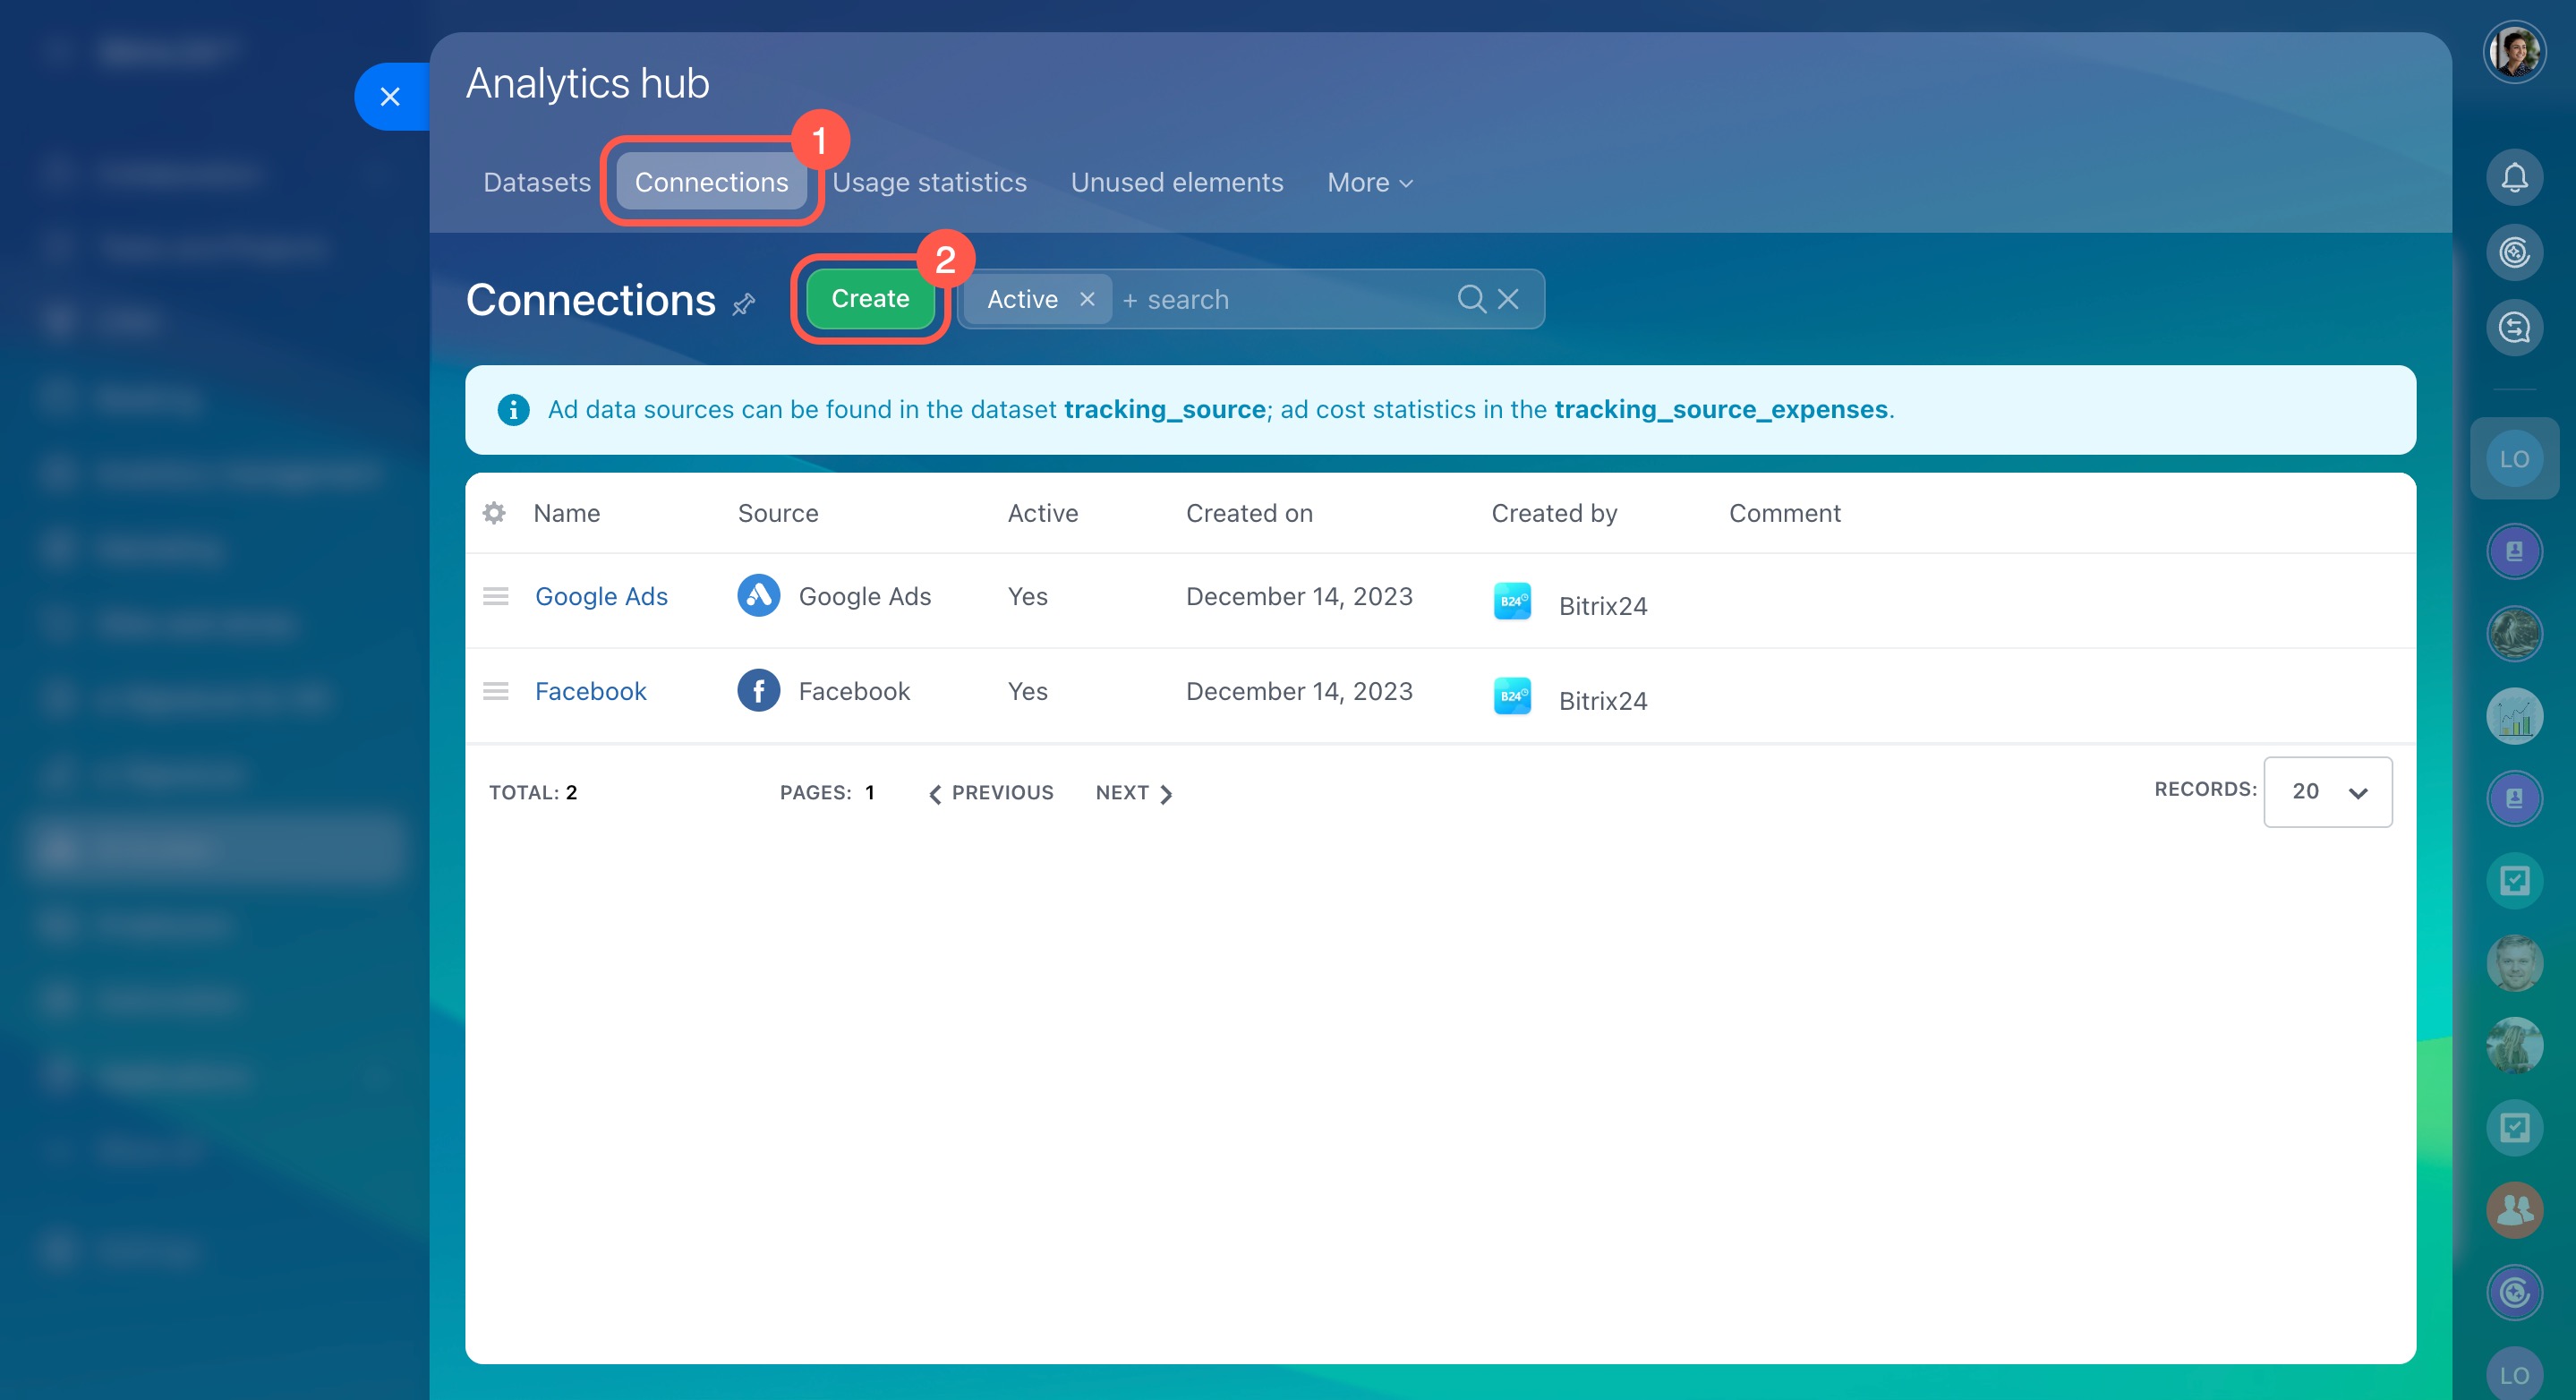Go to next page of connections
The width and height of the screenshot is (2576, 1400).
tap(1133, 793)
